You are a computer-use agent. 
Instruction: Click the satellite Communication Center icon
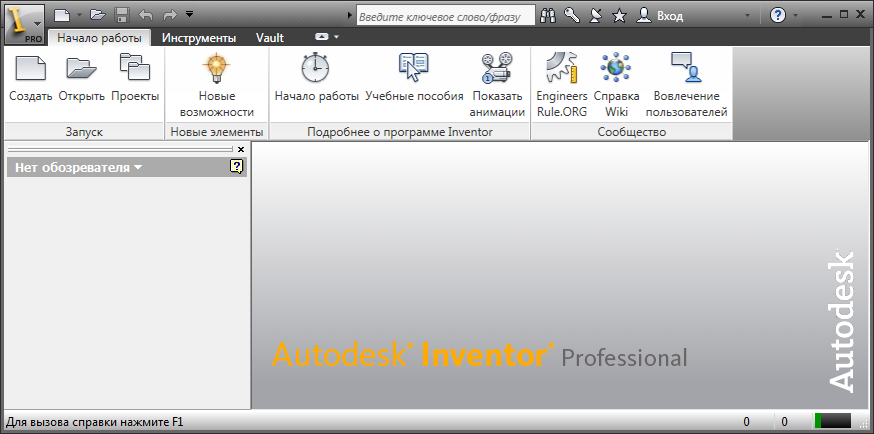click(595, 16)
